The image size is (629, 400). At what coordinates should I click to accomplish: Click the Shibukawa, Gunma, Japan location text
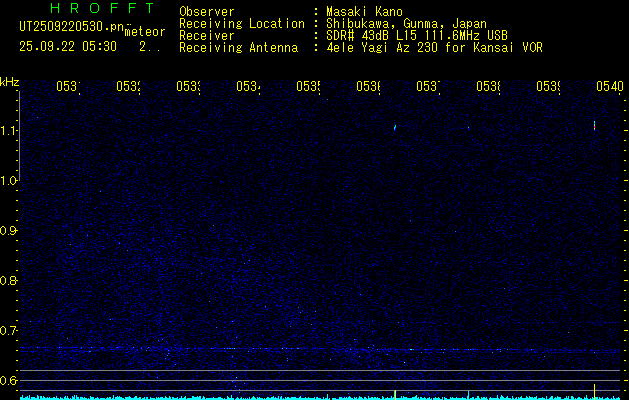(406, 24)
